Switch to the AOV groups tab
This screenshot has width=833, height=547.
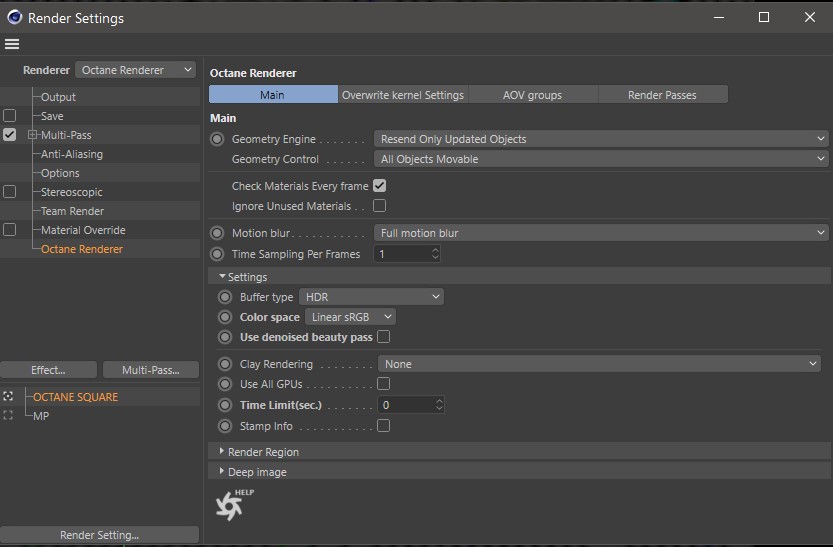[532, 95]
